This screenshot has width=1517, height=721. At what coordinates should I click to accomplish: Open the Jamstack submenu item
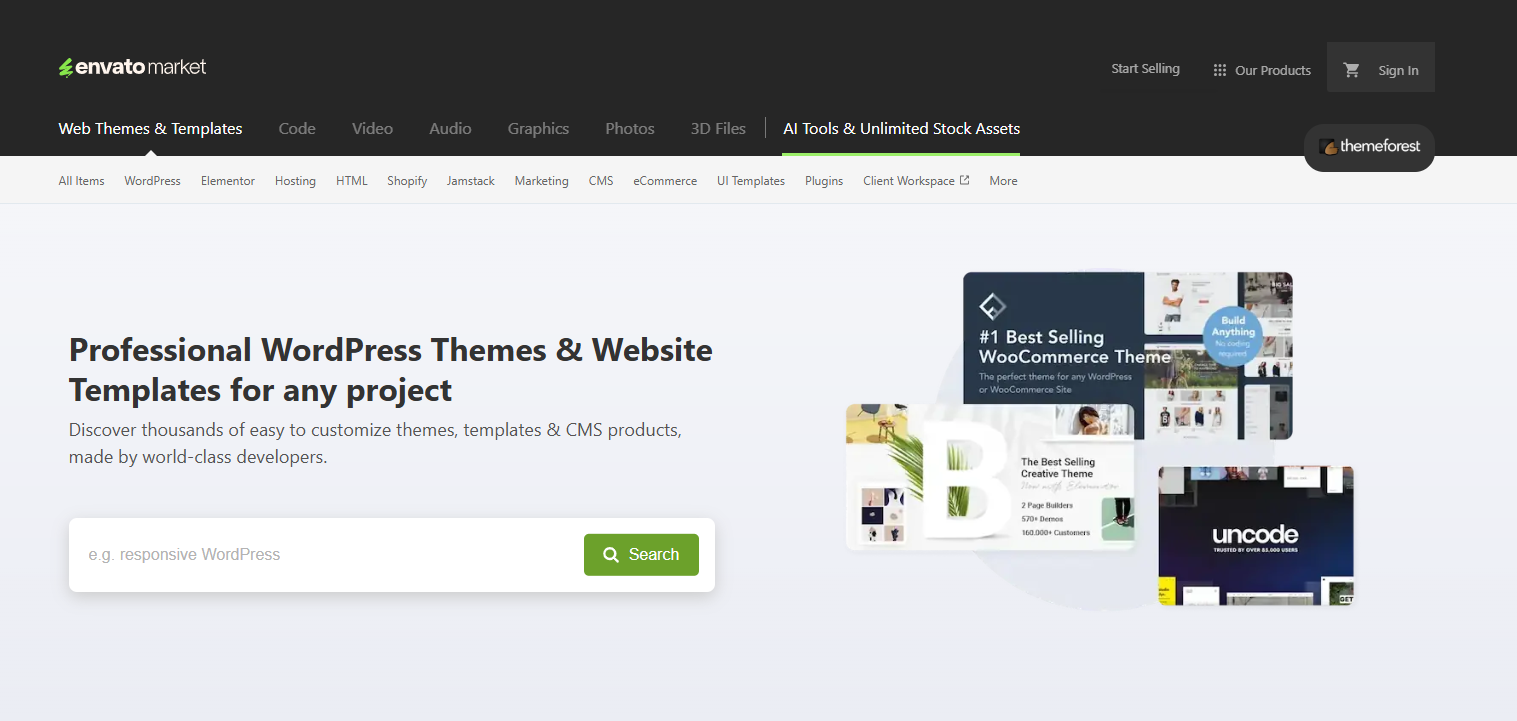point(471,181)
